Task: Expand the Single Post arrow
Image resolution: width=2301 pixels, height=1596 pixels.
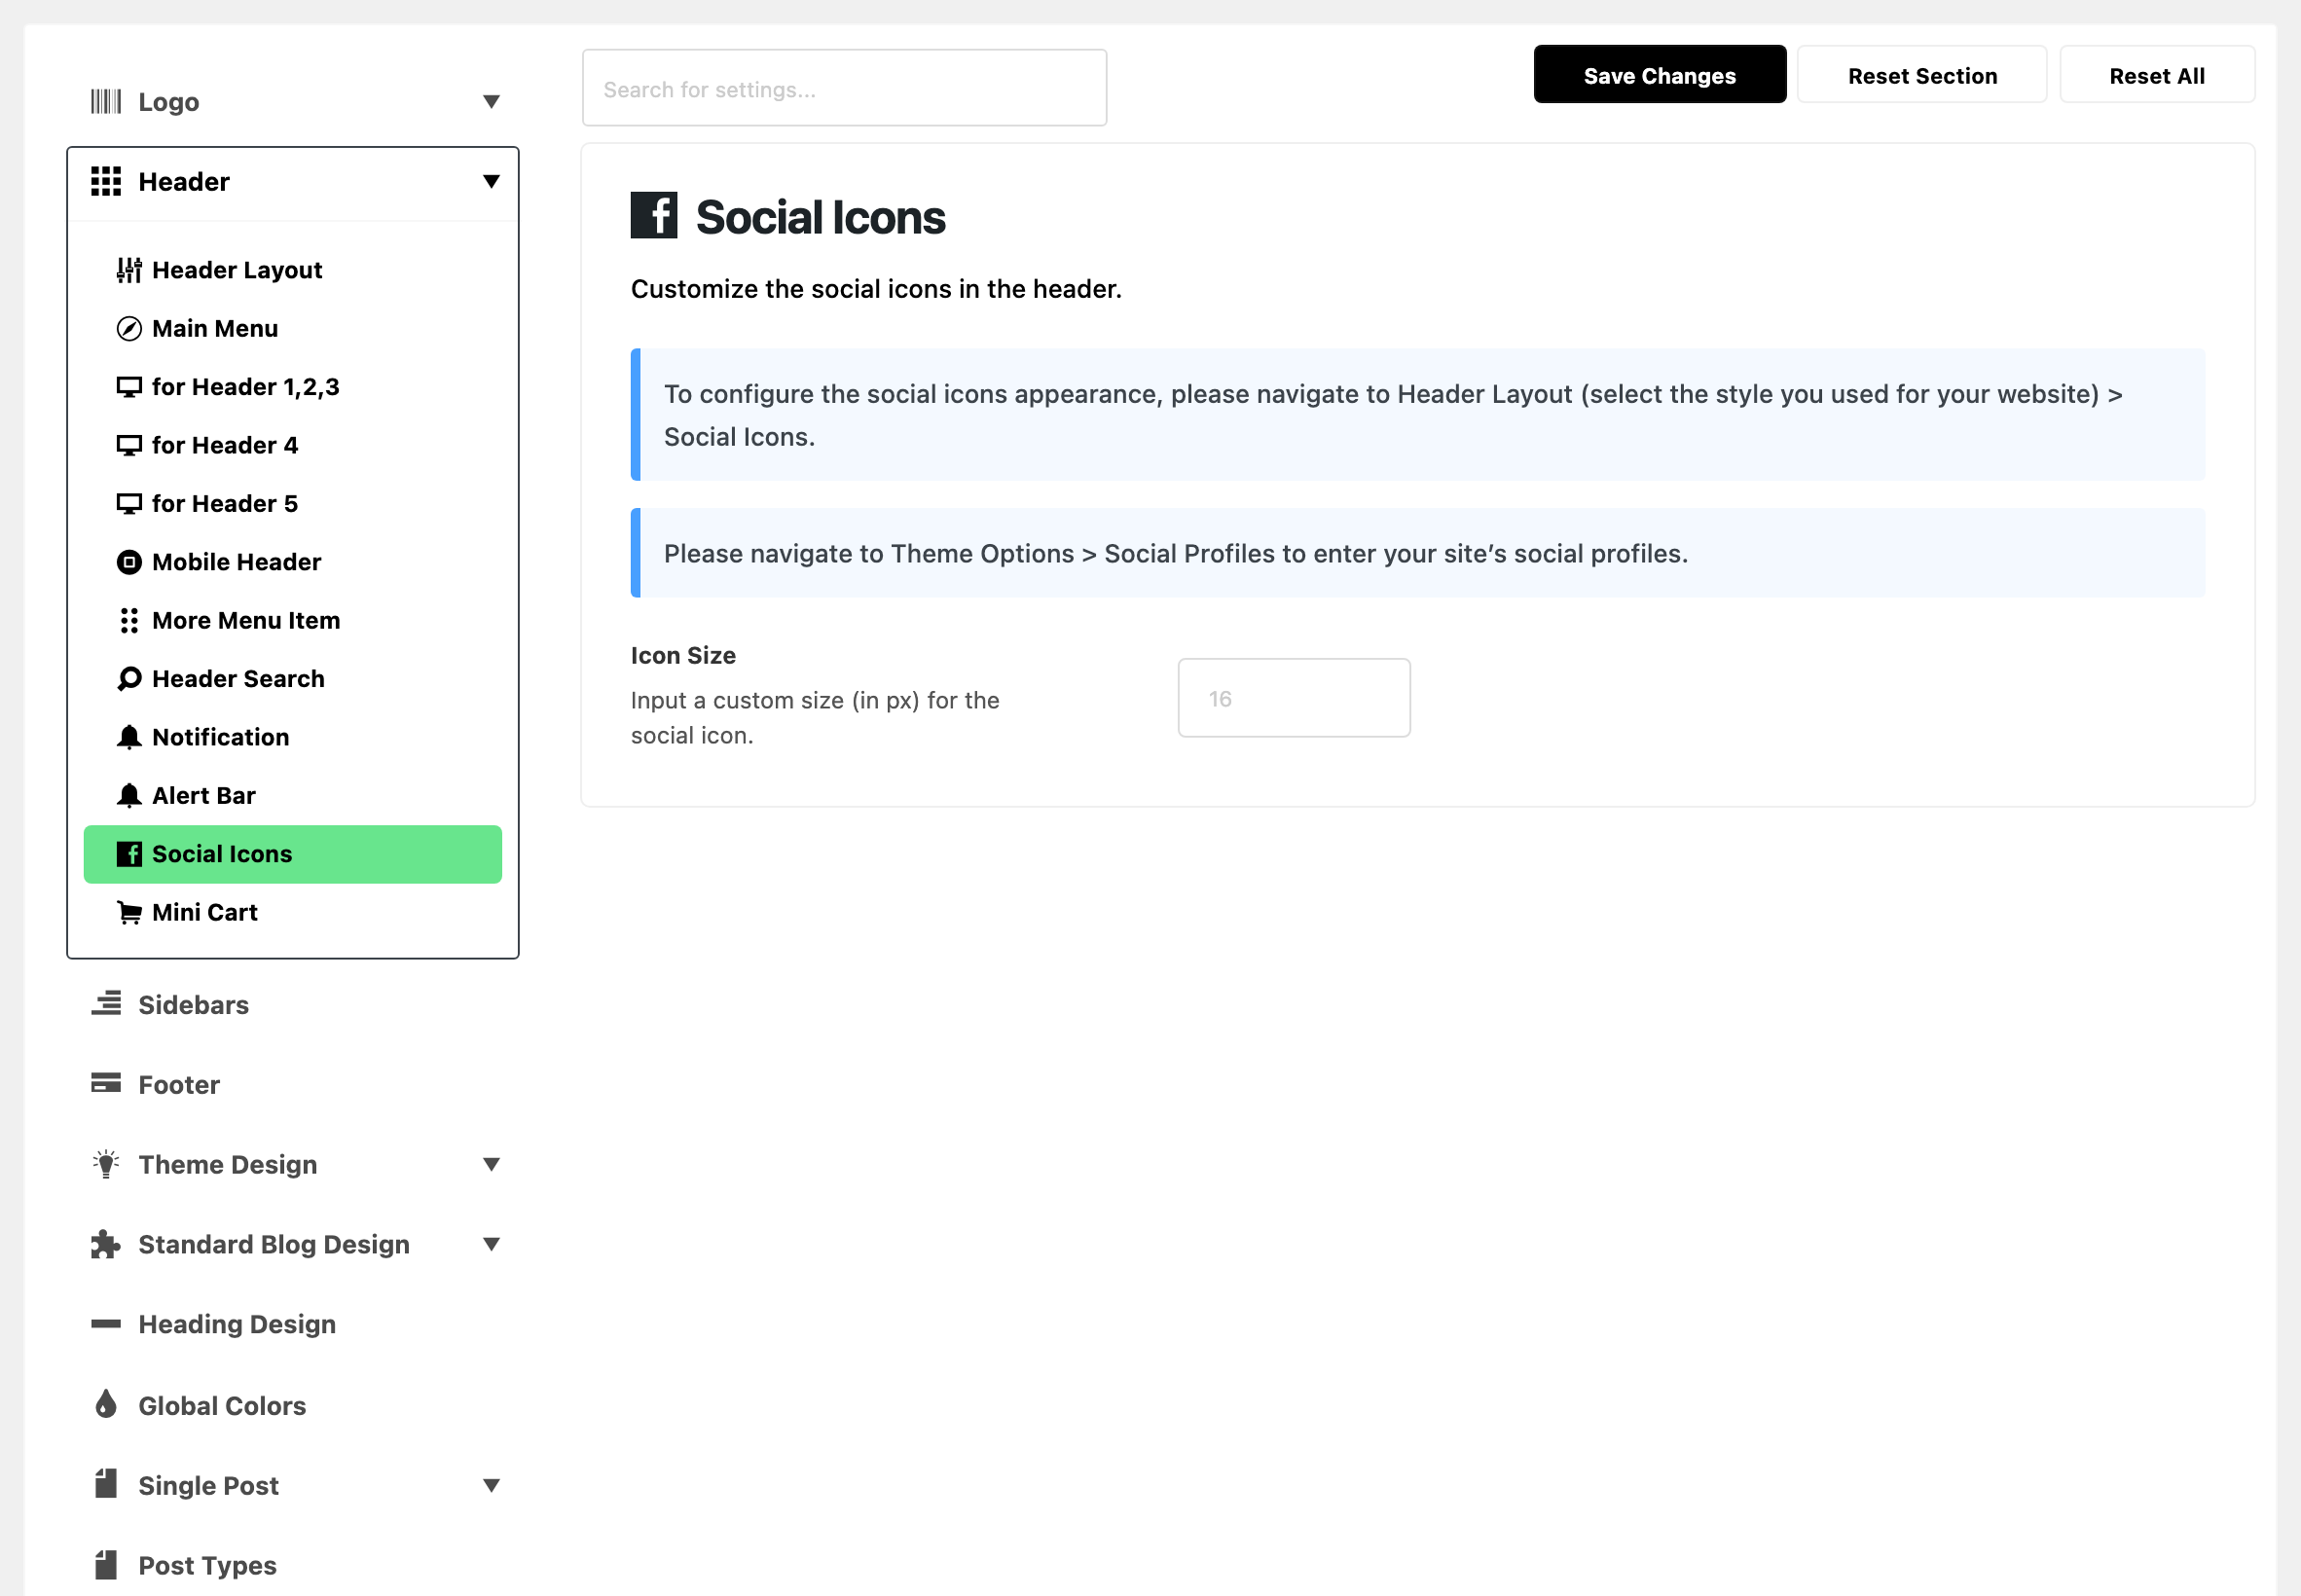Action: click(x=491, y=1486)
